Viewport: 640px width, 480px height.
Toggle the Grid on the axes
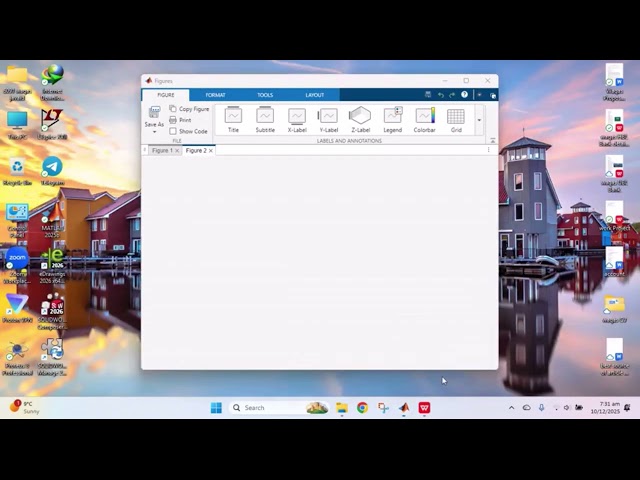tap(456, 120)
